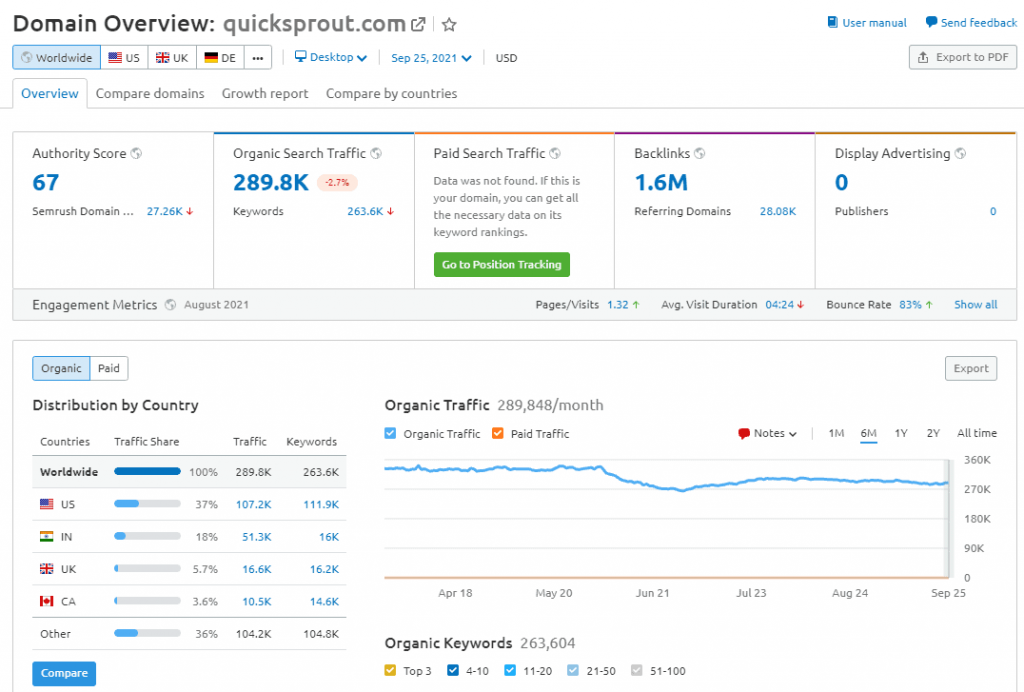Click the UK flag database icon
The height and width of the screenshot is (692, 1024).
point(163,57)
